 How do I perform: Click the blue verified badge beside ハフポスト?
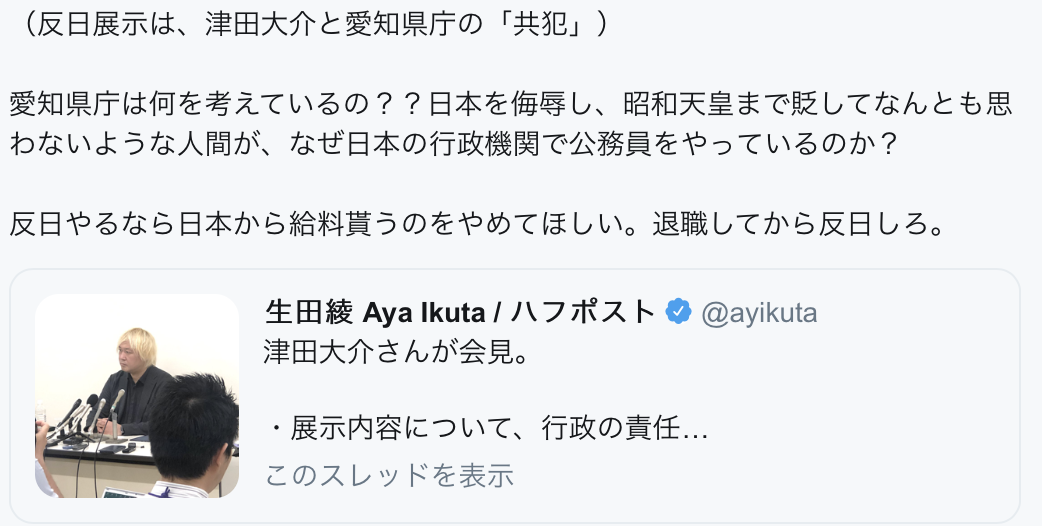tap(679, 312)
